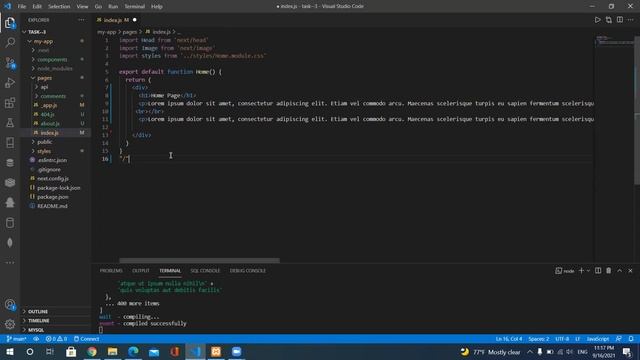640x360 pixels.
Task: Open the Testing flask view
Action: (10, 122)
